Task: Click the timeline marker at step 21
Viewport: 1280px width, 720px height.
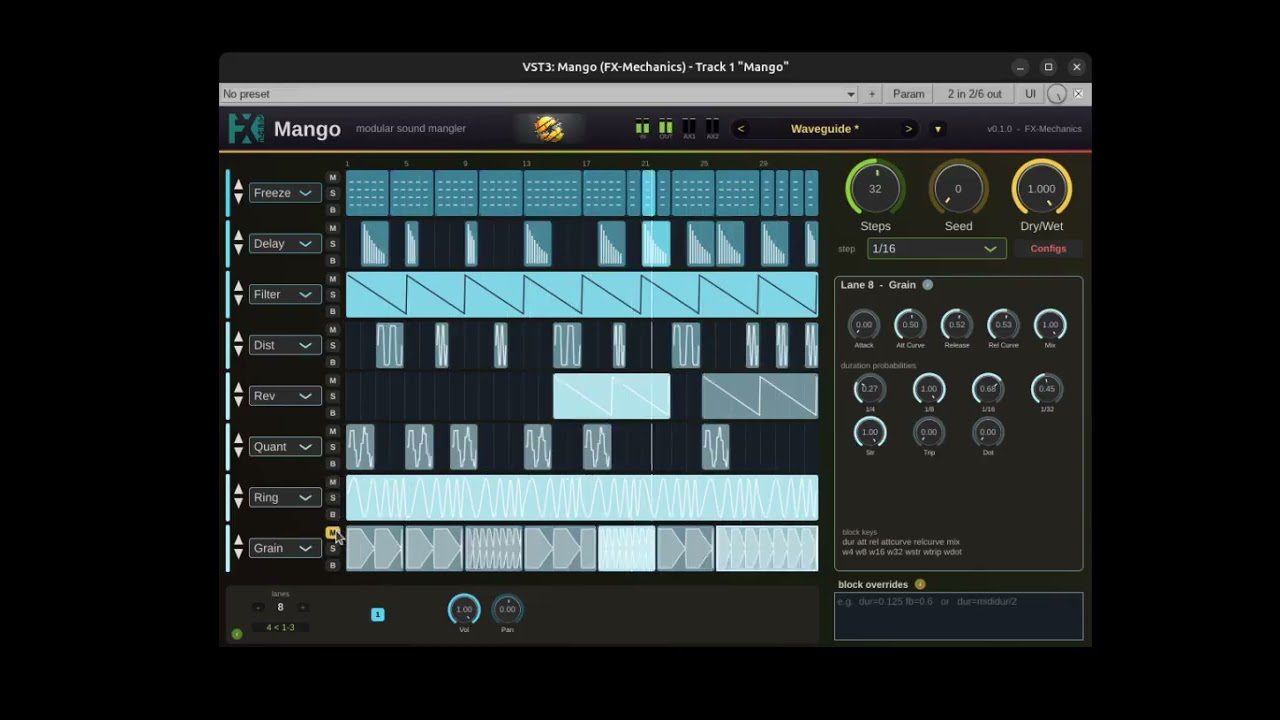Action: [645, 163]
